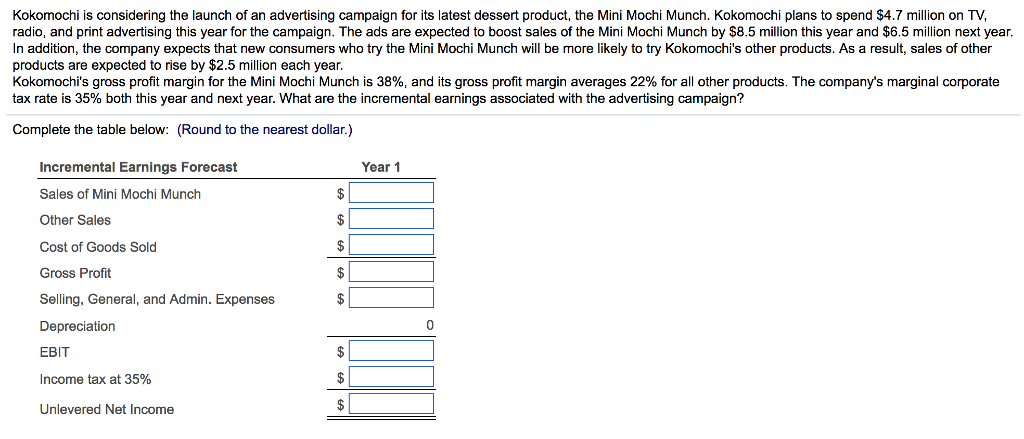
Task: Select the Cost of Goods Sold input box
Action: (x=392, y=246)
